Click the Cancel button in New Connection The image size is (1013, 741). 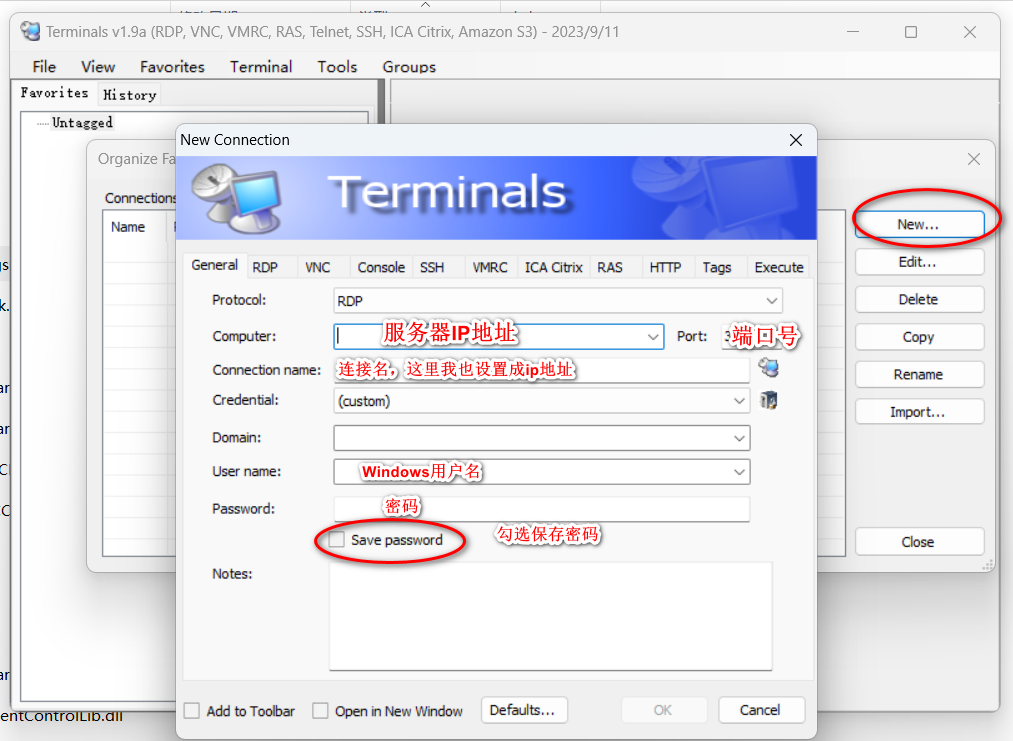[x=761, y=710]
